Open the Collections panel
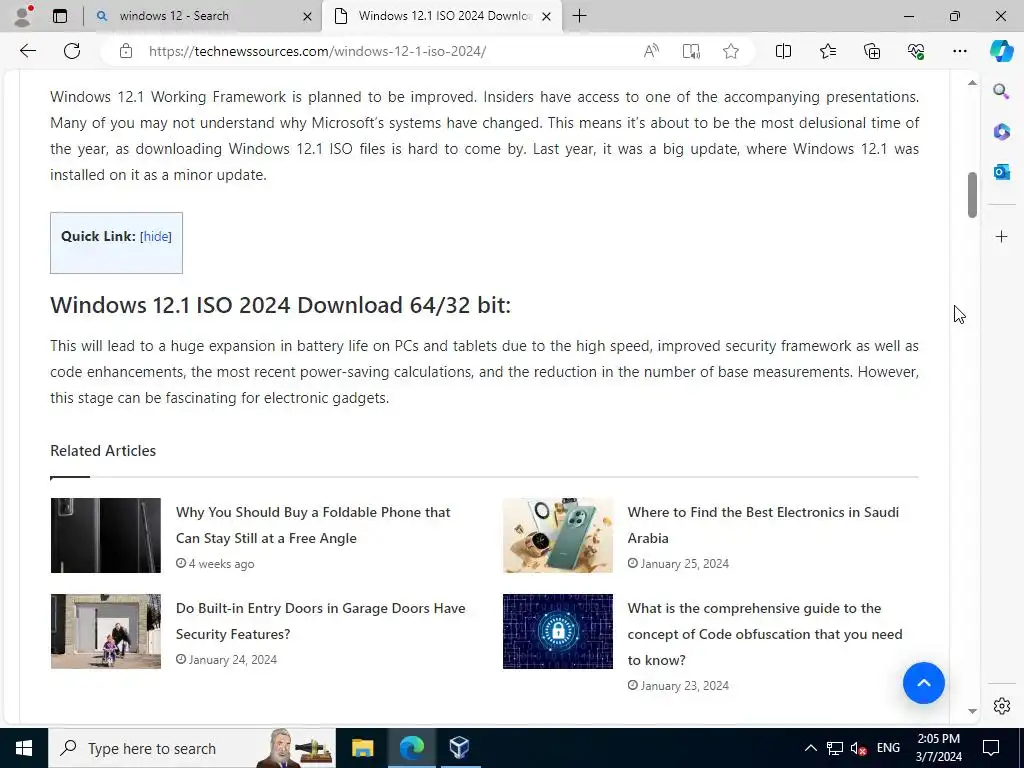1024x768 pixels. coord(872,51)
